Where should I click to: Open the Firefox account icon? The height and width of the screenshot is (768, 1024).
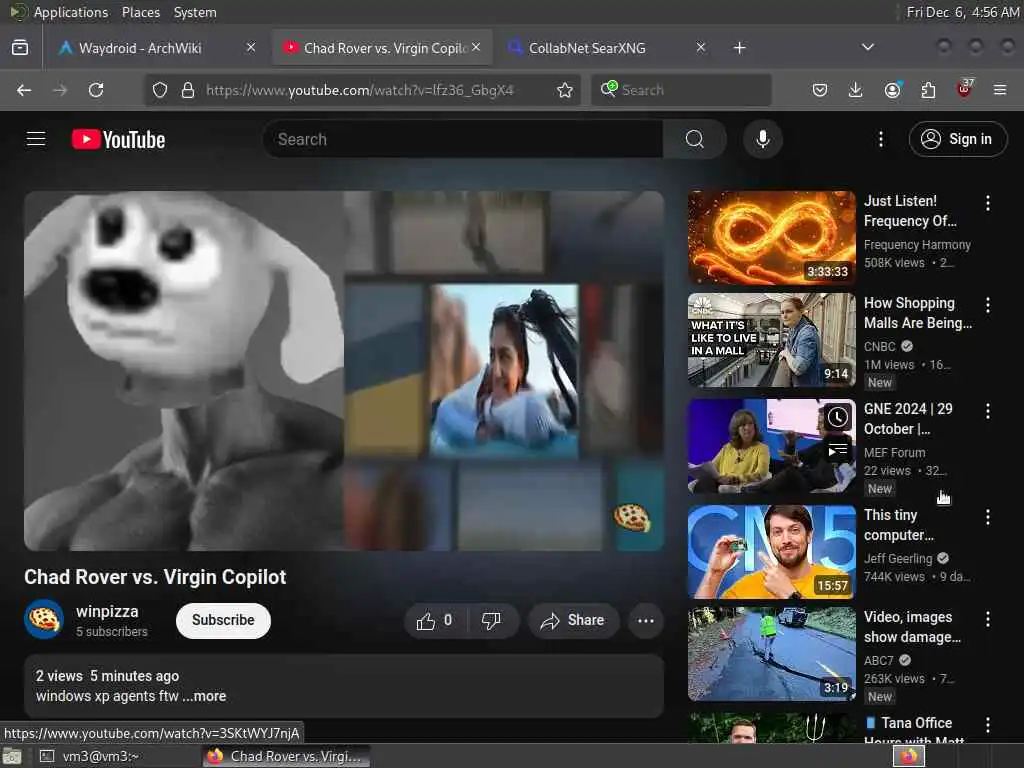click(x=892, y=90)
